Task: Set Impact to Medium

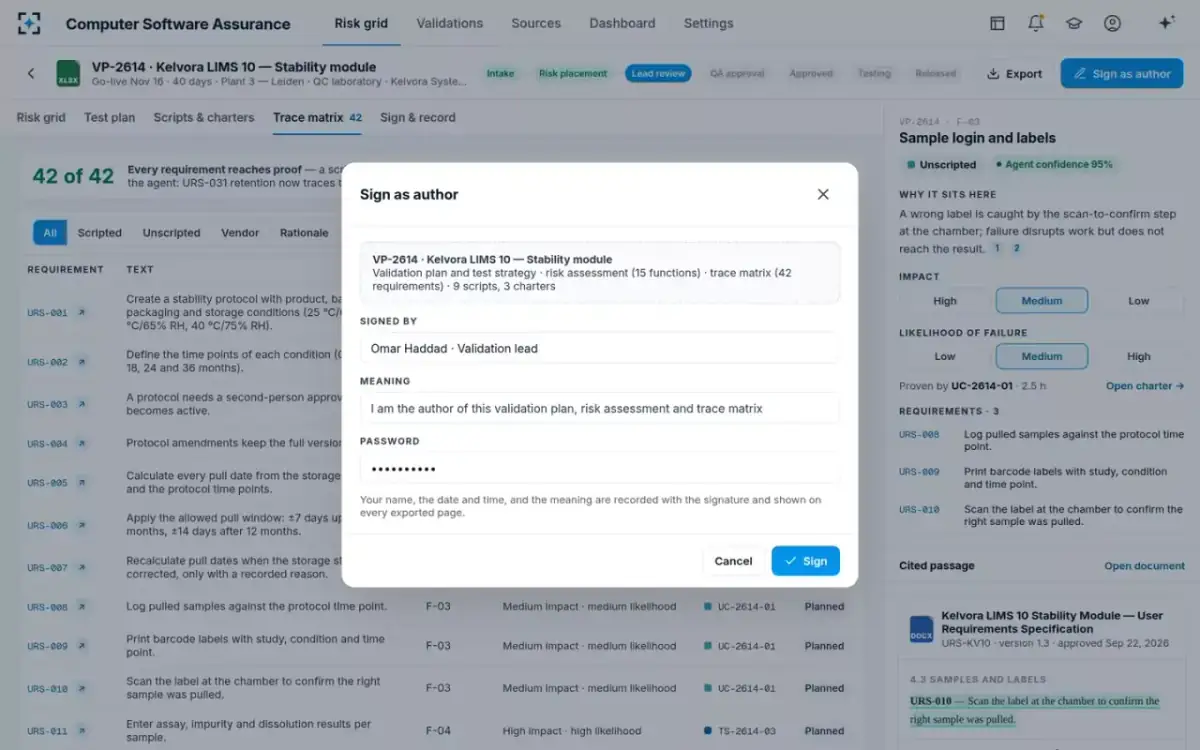Action: click(x=1042, y=301)
